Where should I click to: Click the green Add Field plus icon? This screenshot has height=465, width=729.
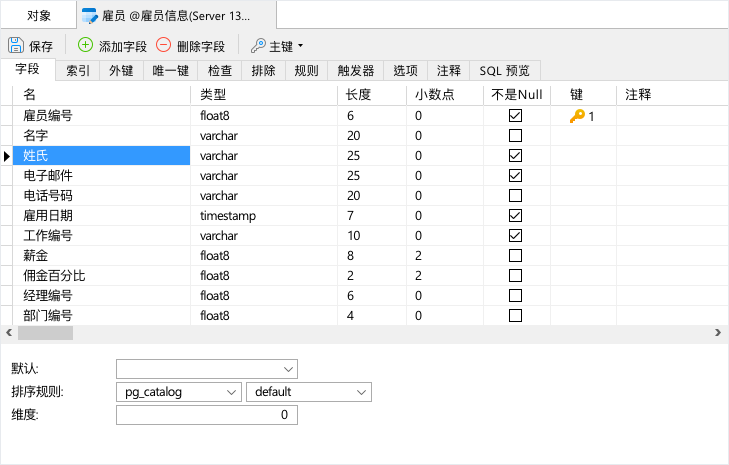click(85, 45)
